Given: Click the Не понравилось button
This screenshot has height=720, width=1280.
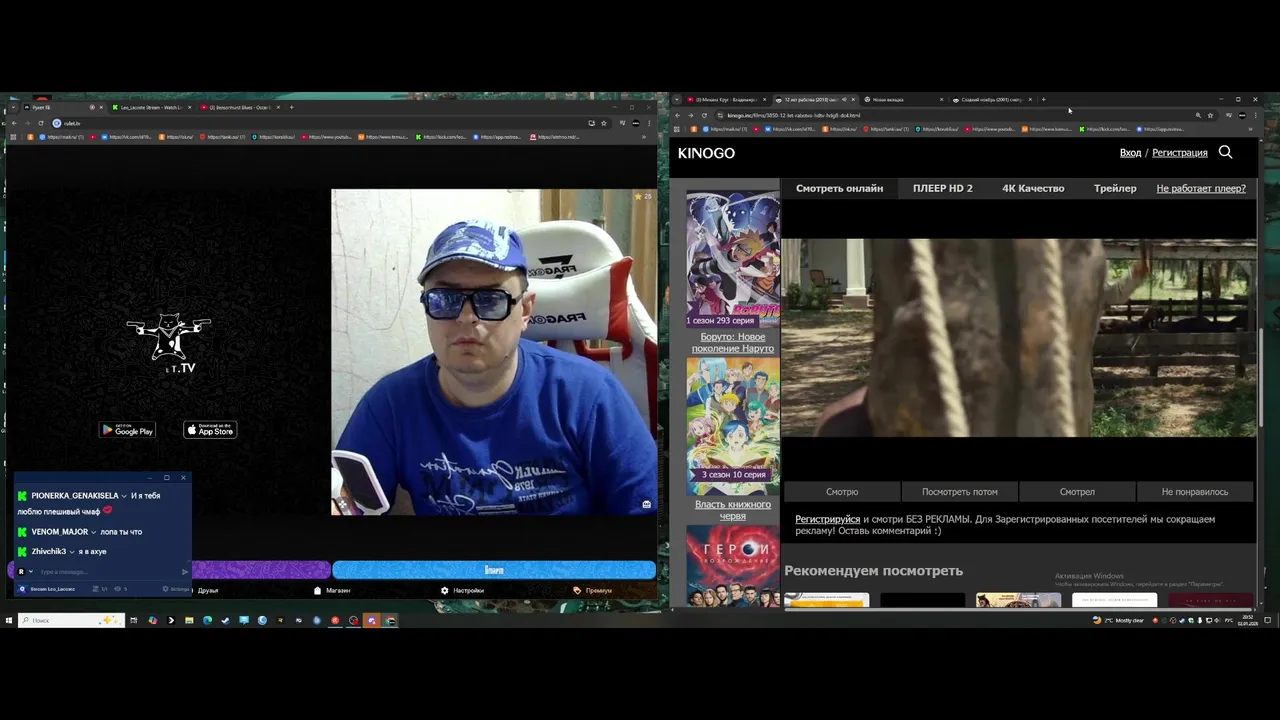Looking at the screenshot, I should (1195, 492).
